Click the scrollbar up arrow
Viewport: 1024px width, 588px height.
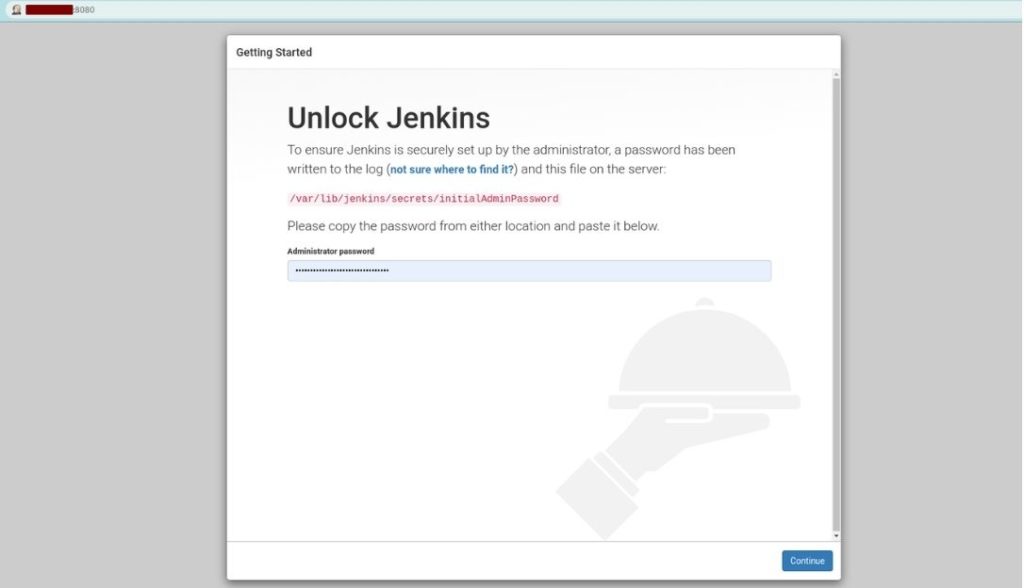point(834,74)
